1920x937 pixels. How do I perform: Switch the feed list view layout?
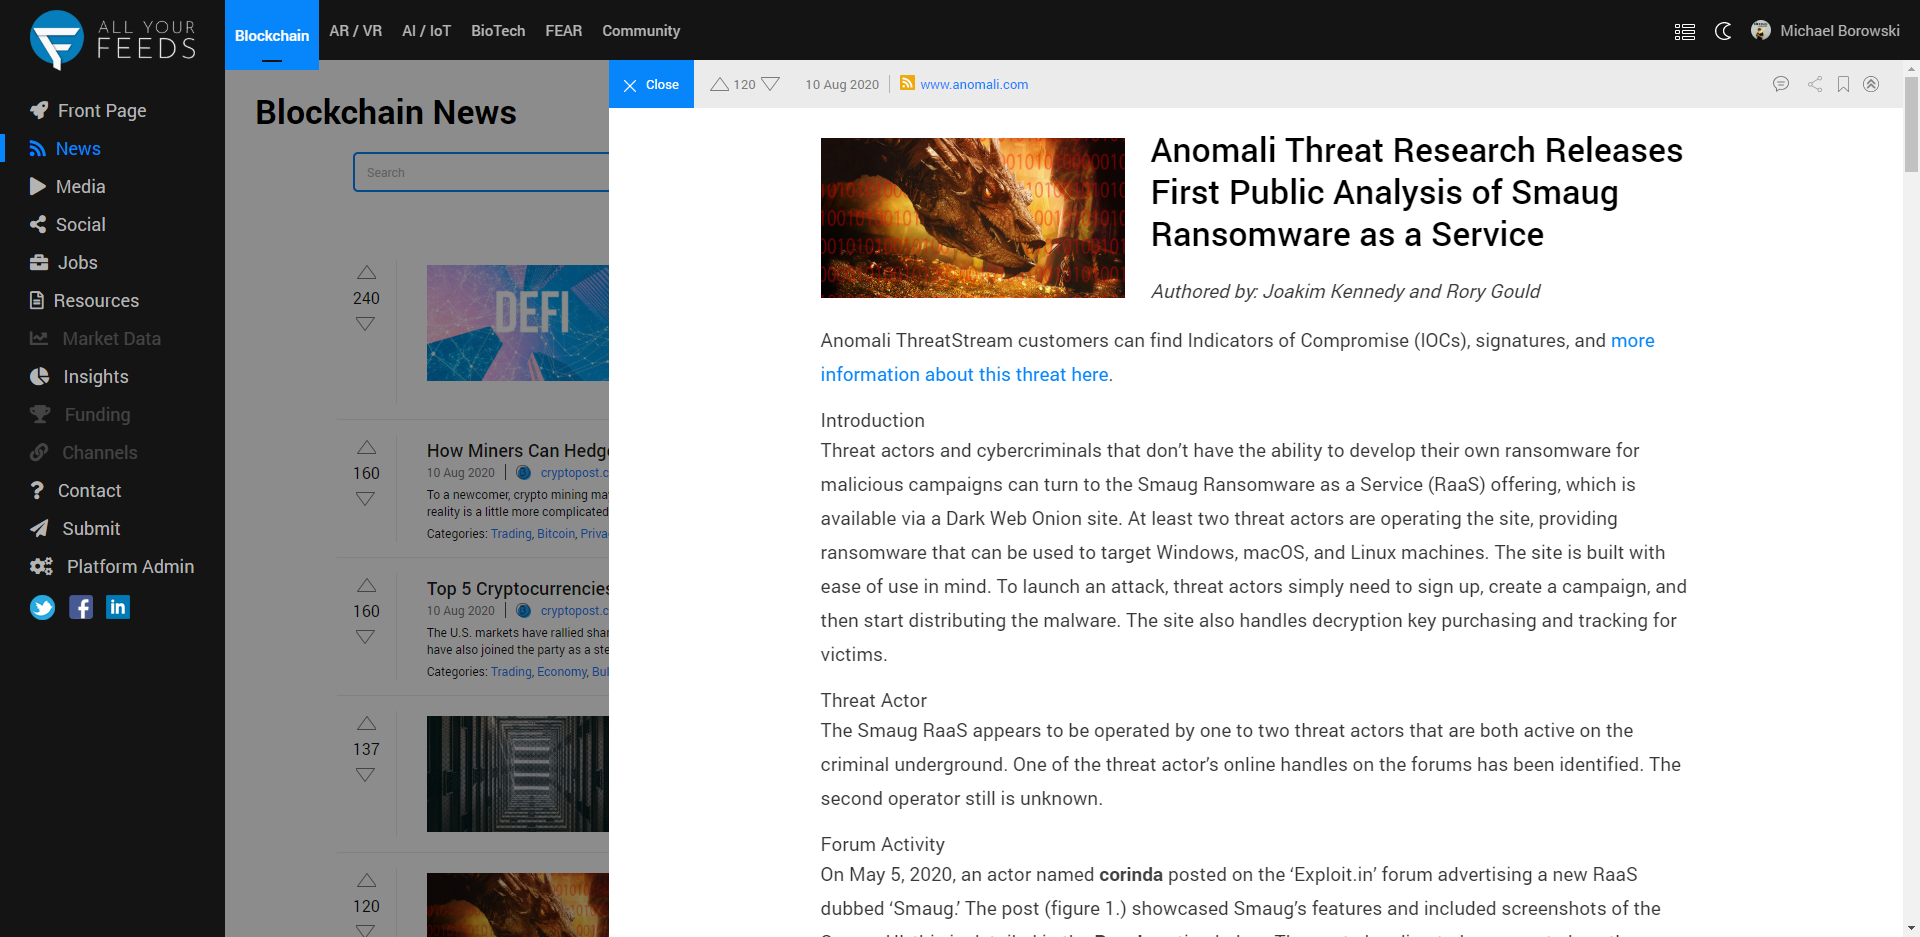pyautogui.click(x=1685, y=31)
